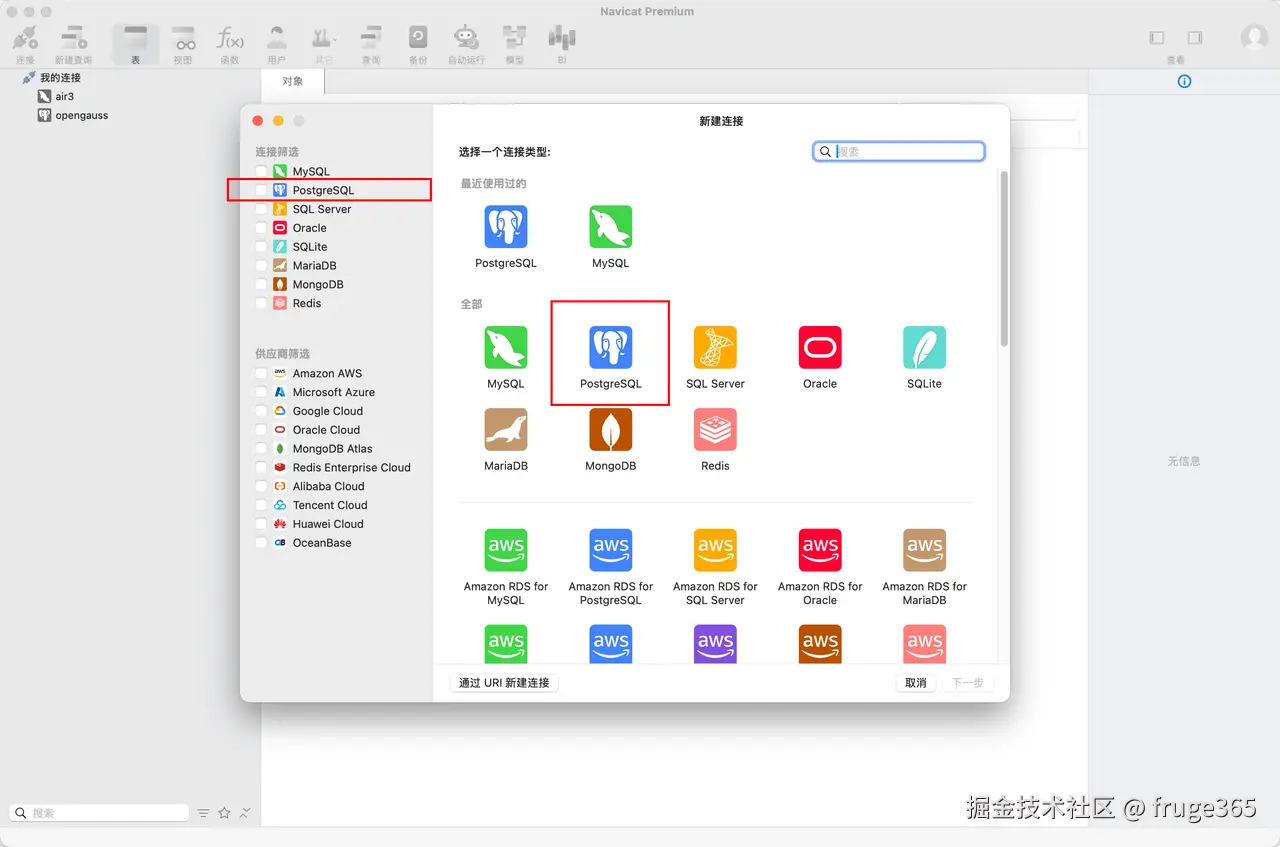Click the favorites star icon in sidebar footer
The height and width of the screenshot is (847, 1280).
224,813
